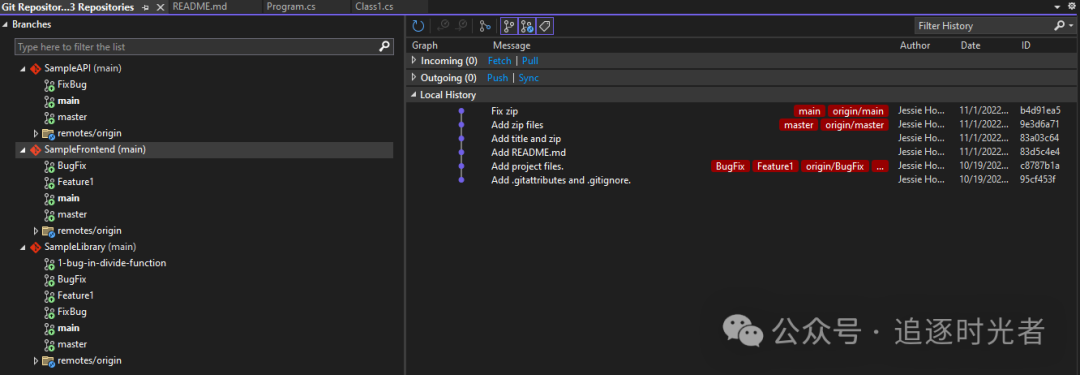1080x375 pixels.
Task: Click the Sync link
Action: 529,78
